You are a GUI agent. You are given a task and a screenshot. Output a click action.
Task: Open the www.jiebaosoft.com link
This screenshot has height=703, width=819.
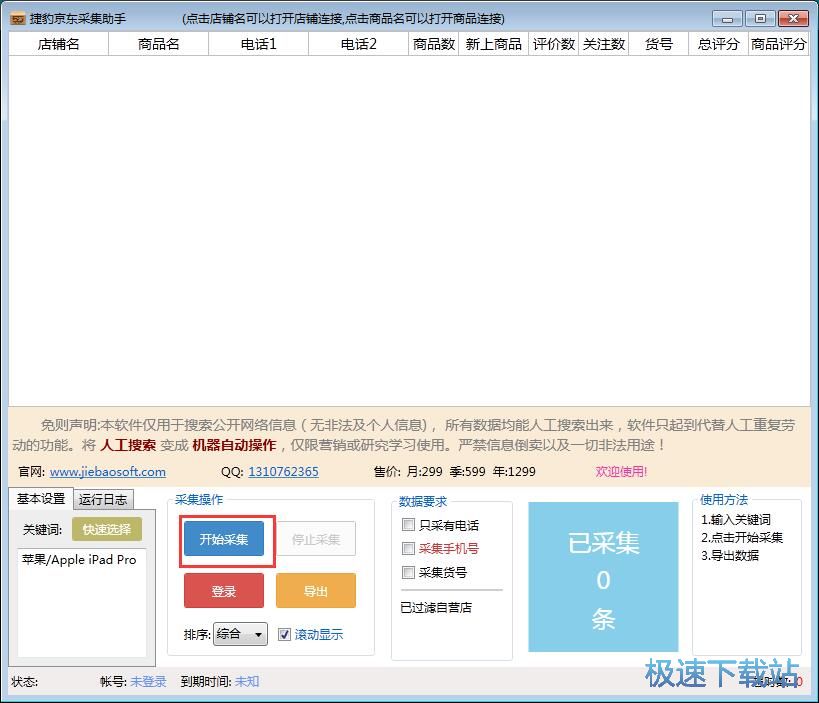coord(108,472)
